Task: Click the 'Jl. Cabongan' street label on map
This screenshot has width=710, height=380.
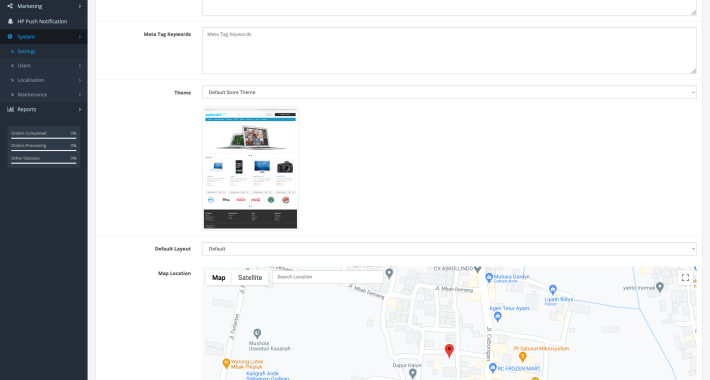Action: pyautogui.click(x=489, y=344)
